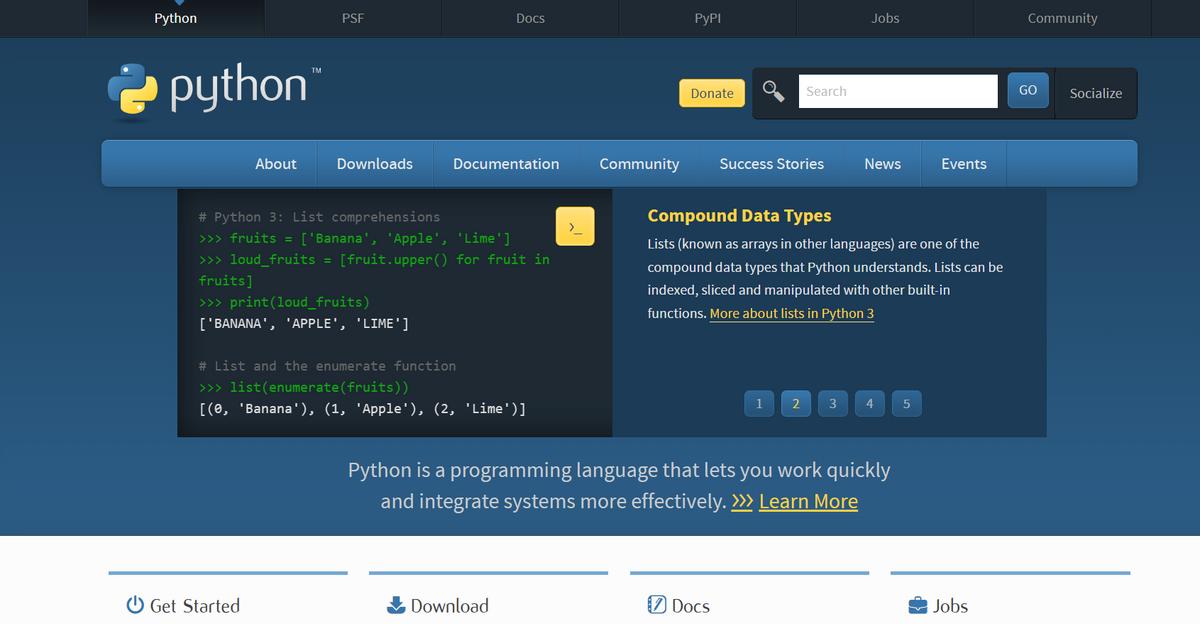Switch to the PyPI top tab
Viewport: 1200px width, 624px height.
707,18
